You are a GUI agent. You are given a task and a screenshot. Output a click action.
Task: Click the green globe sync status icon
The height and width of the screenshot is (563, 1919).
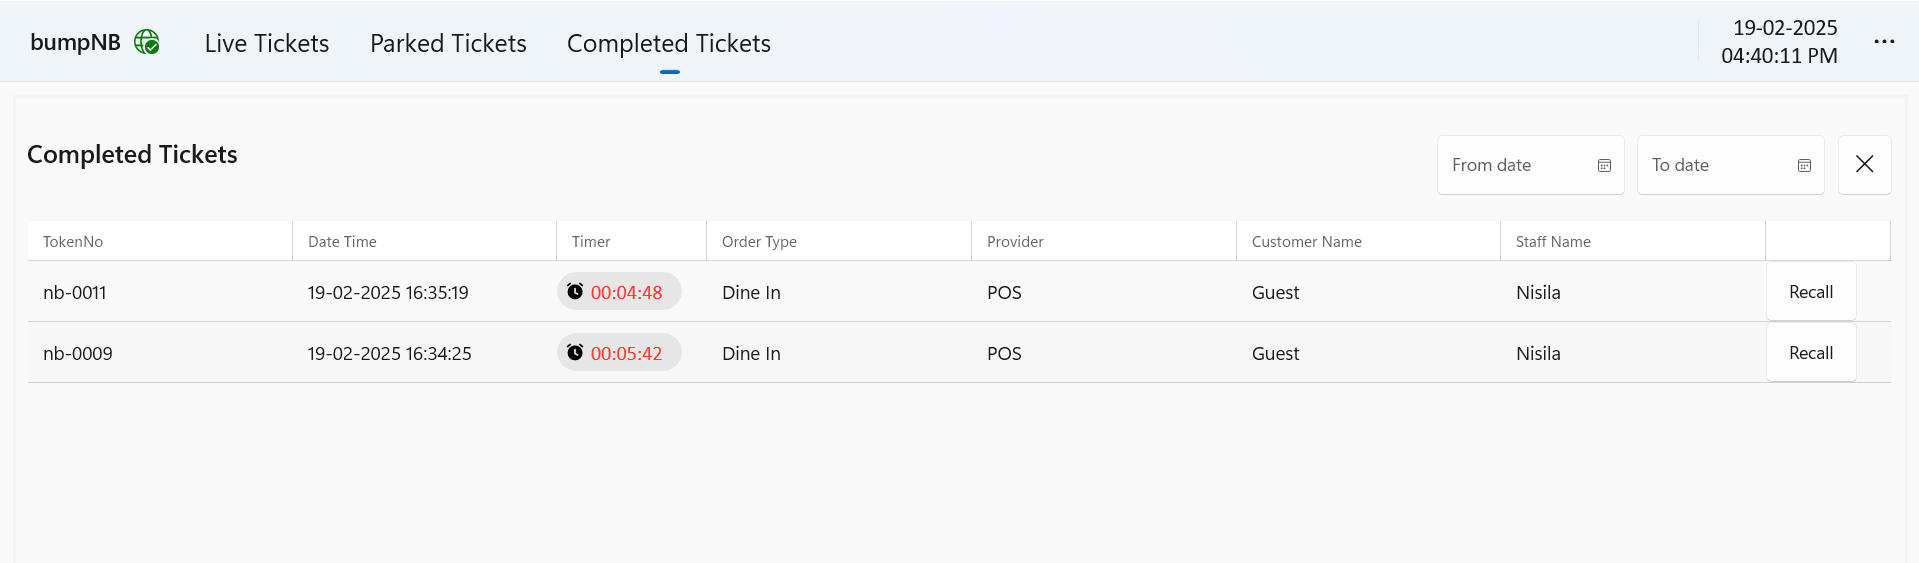[x=147, y=42]
